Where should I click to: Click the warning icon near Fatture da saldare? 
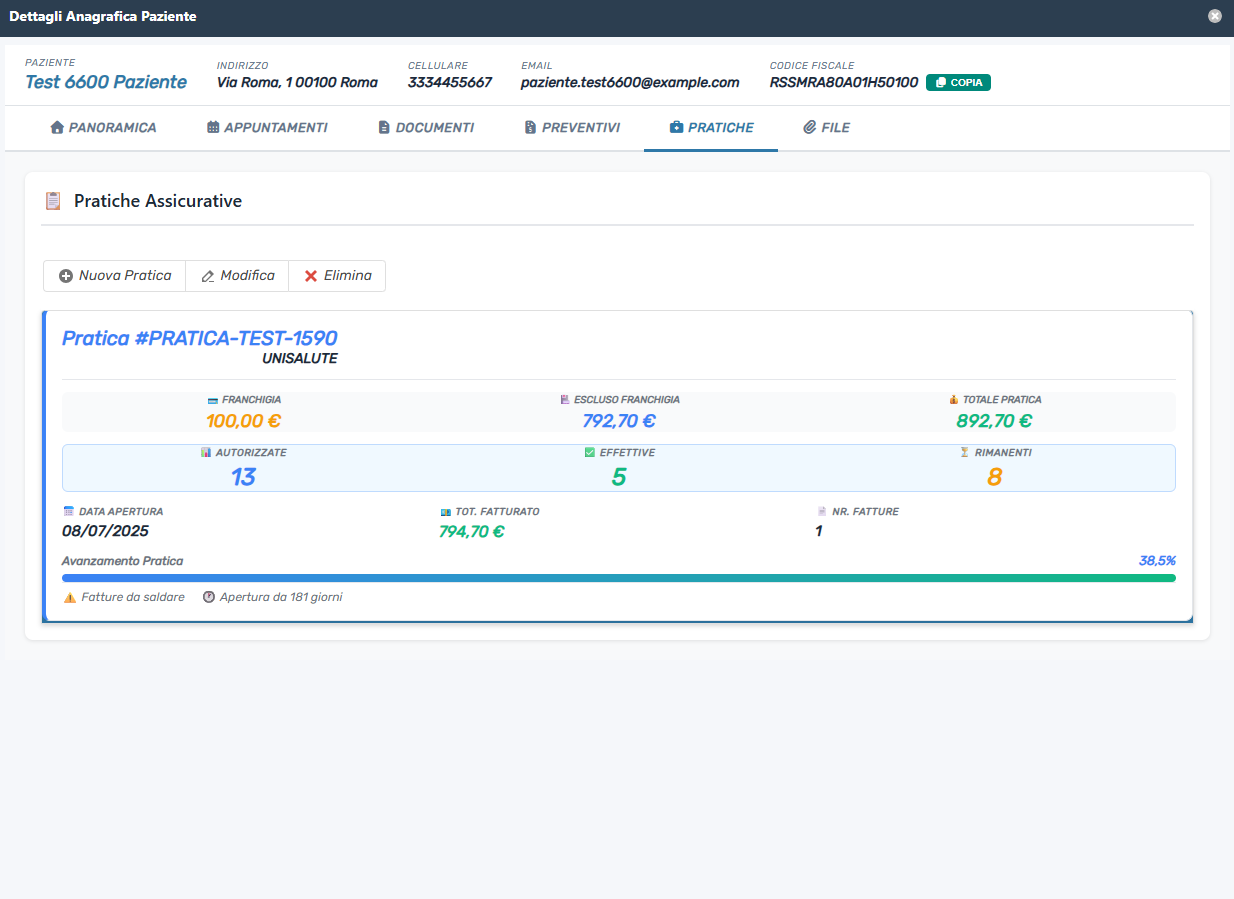[70, 597]
